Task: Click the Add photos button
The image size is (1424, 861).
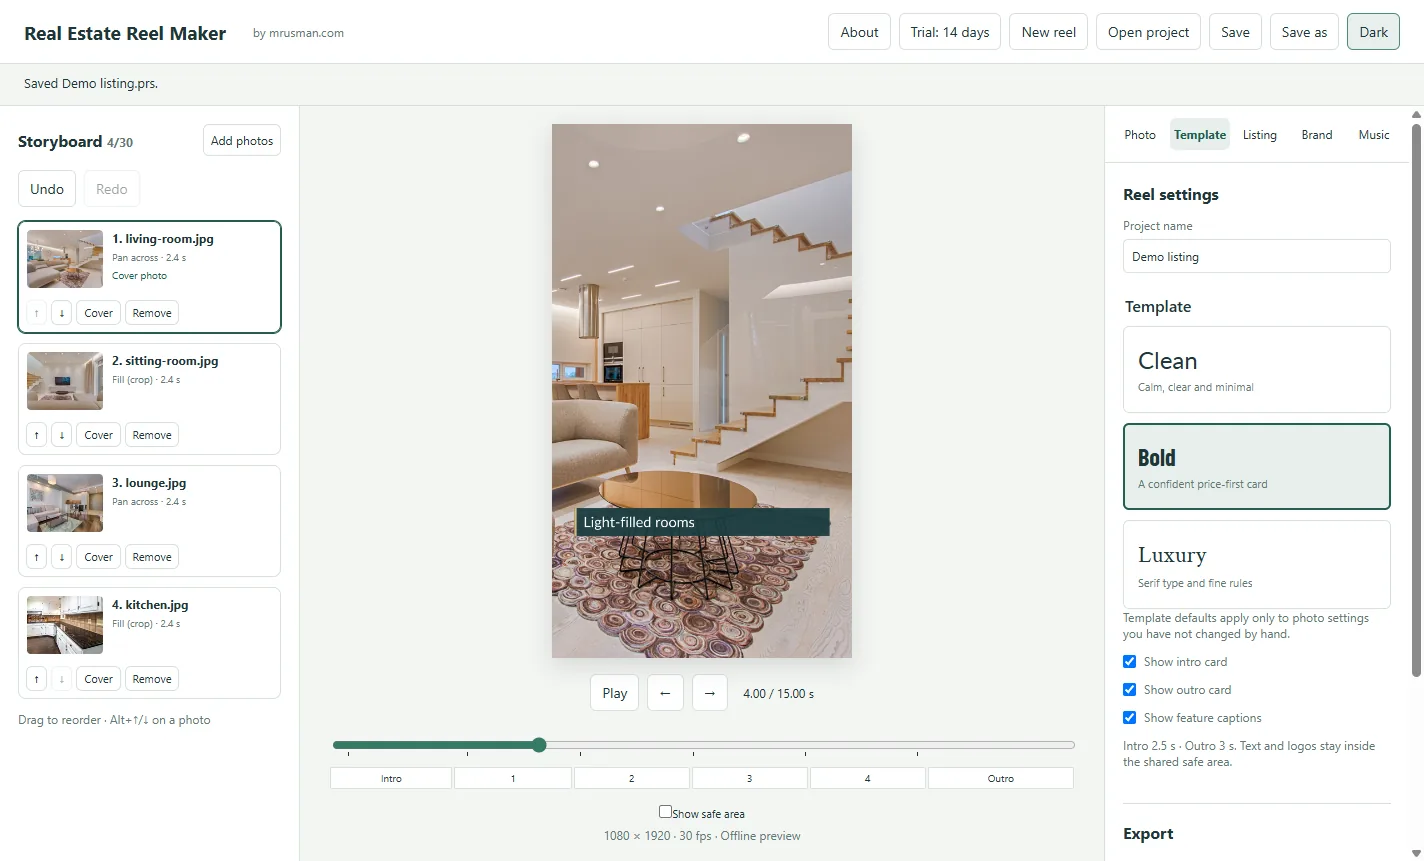Action: pos(242,141)
